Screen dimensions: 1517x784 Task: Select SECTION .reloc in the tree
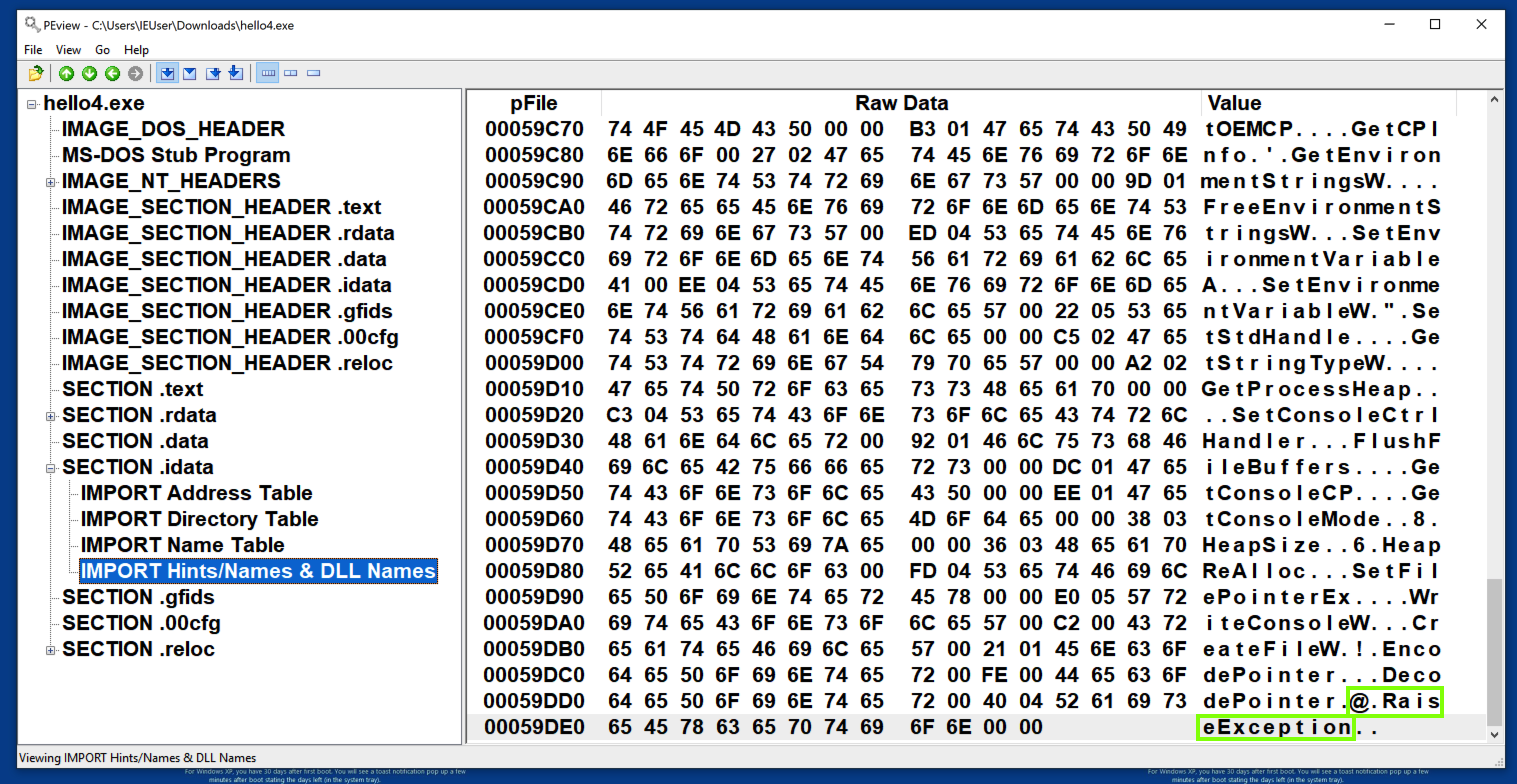tap(138, 649)
